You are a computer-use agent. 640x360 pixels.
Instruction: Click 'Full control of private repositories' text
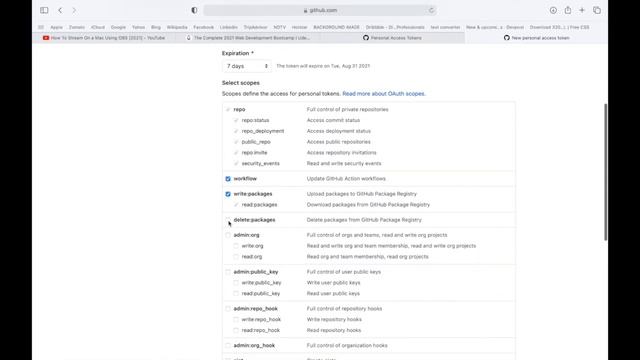click(x=347, y=109)
